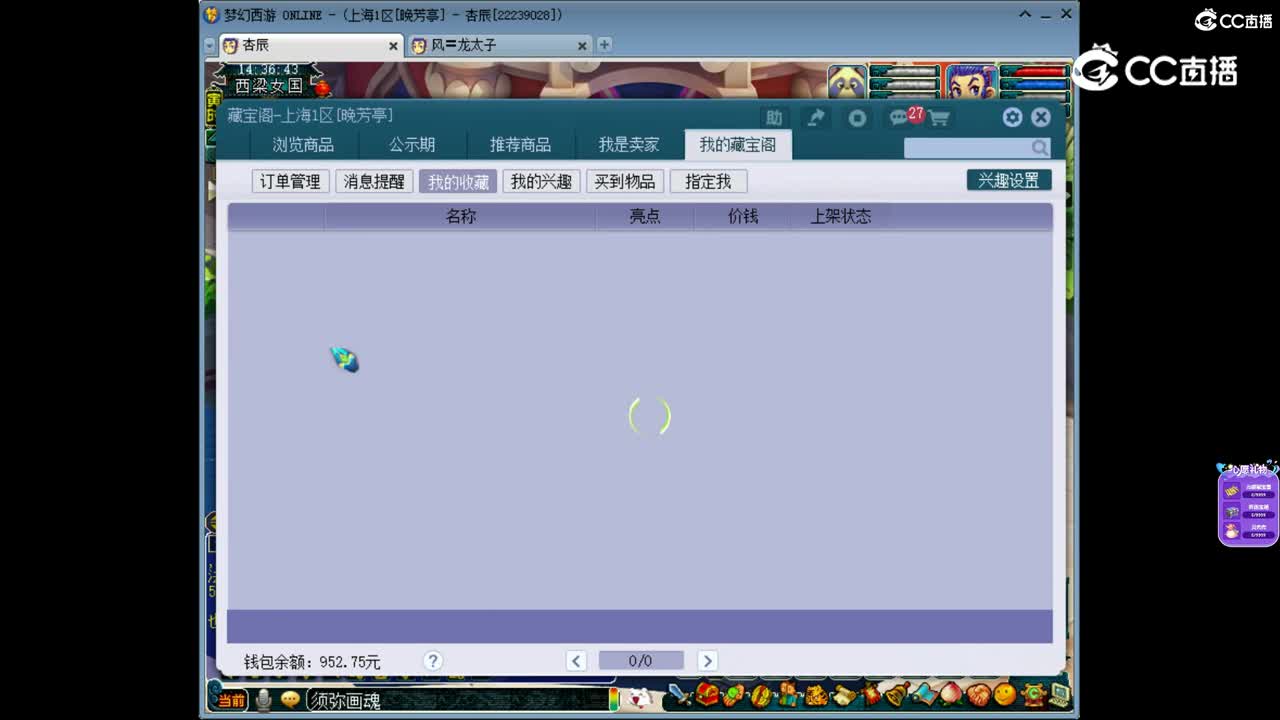Screen dimensions: 1280x720
Task: Toggle the chat microphone icon
Action: coord(264,700)
